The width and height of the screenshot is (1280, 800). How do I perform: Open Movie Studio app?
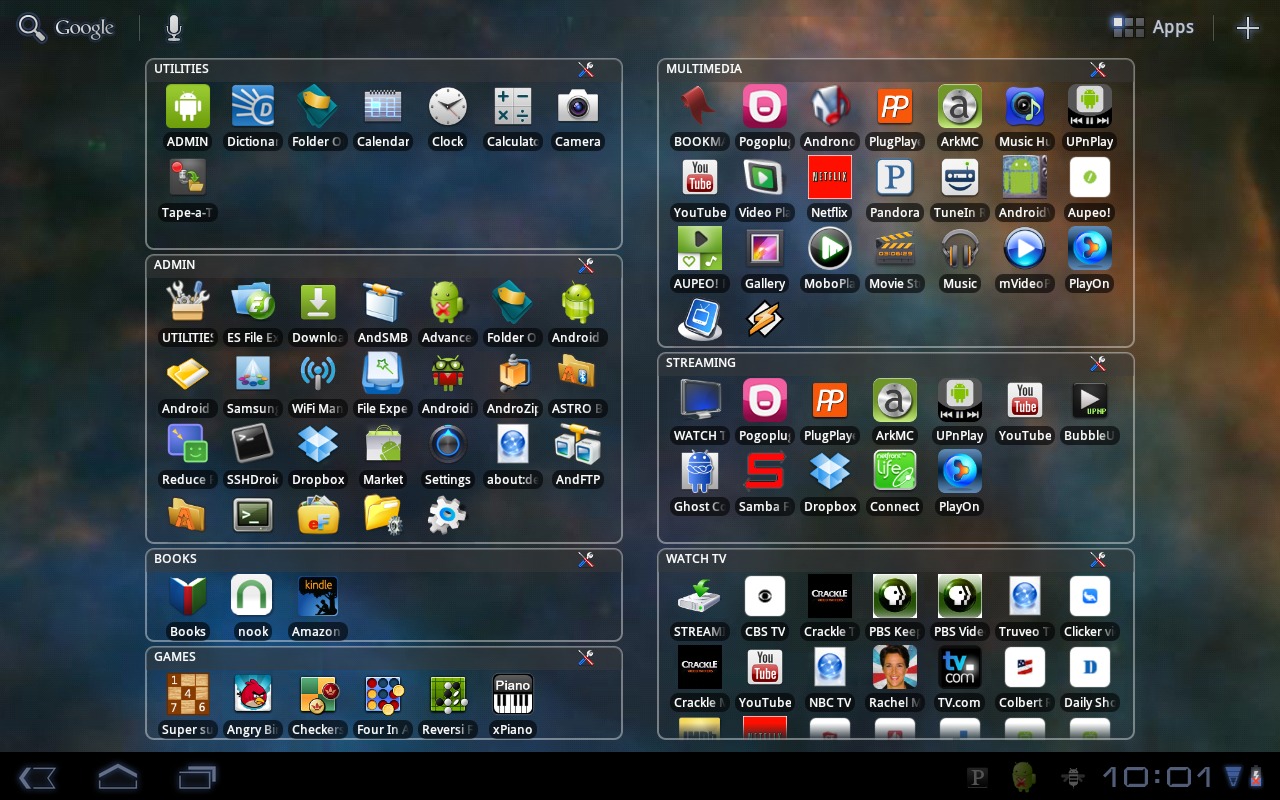[895, 259]
